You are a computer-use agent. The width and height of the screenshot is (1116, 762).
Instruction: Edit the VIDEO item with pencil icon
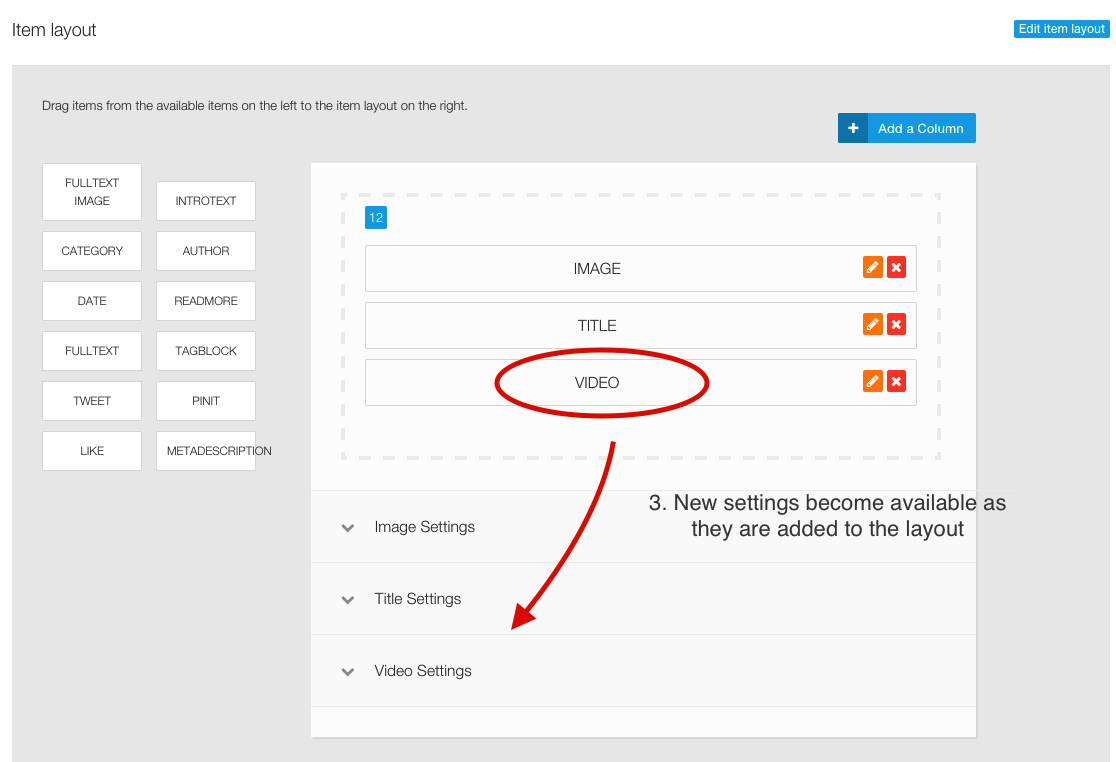point(873,381)
